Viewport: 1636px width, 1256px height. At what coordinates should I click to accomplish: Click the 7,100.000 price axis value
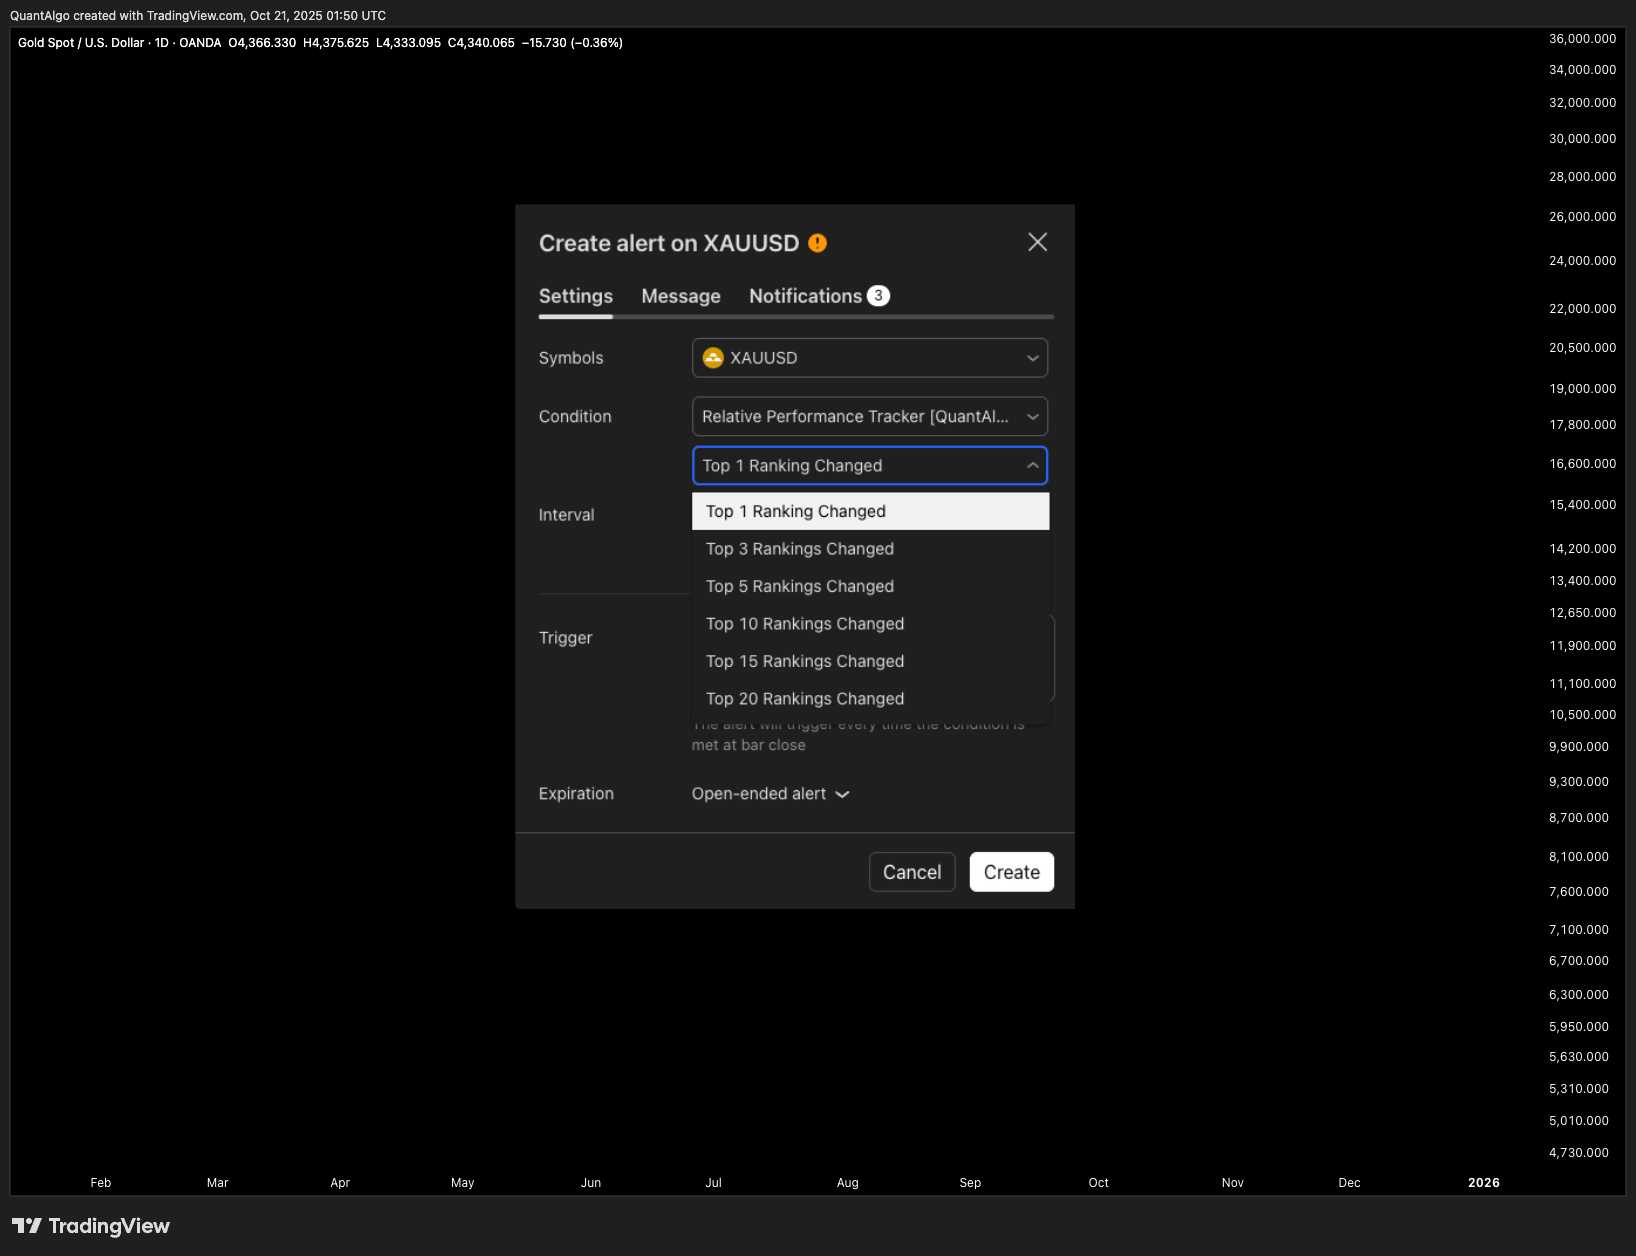tap(1578, 930)
